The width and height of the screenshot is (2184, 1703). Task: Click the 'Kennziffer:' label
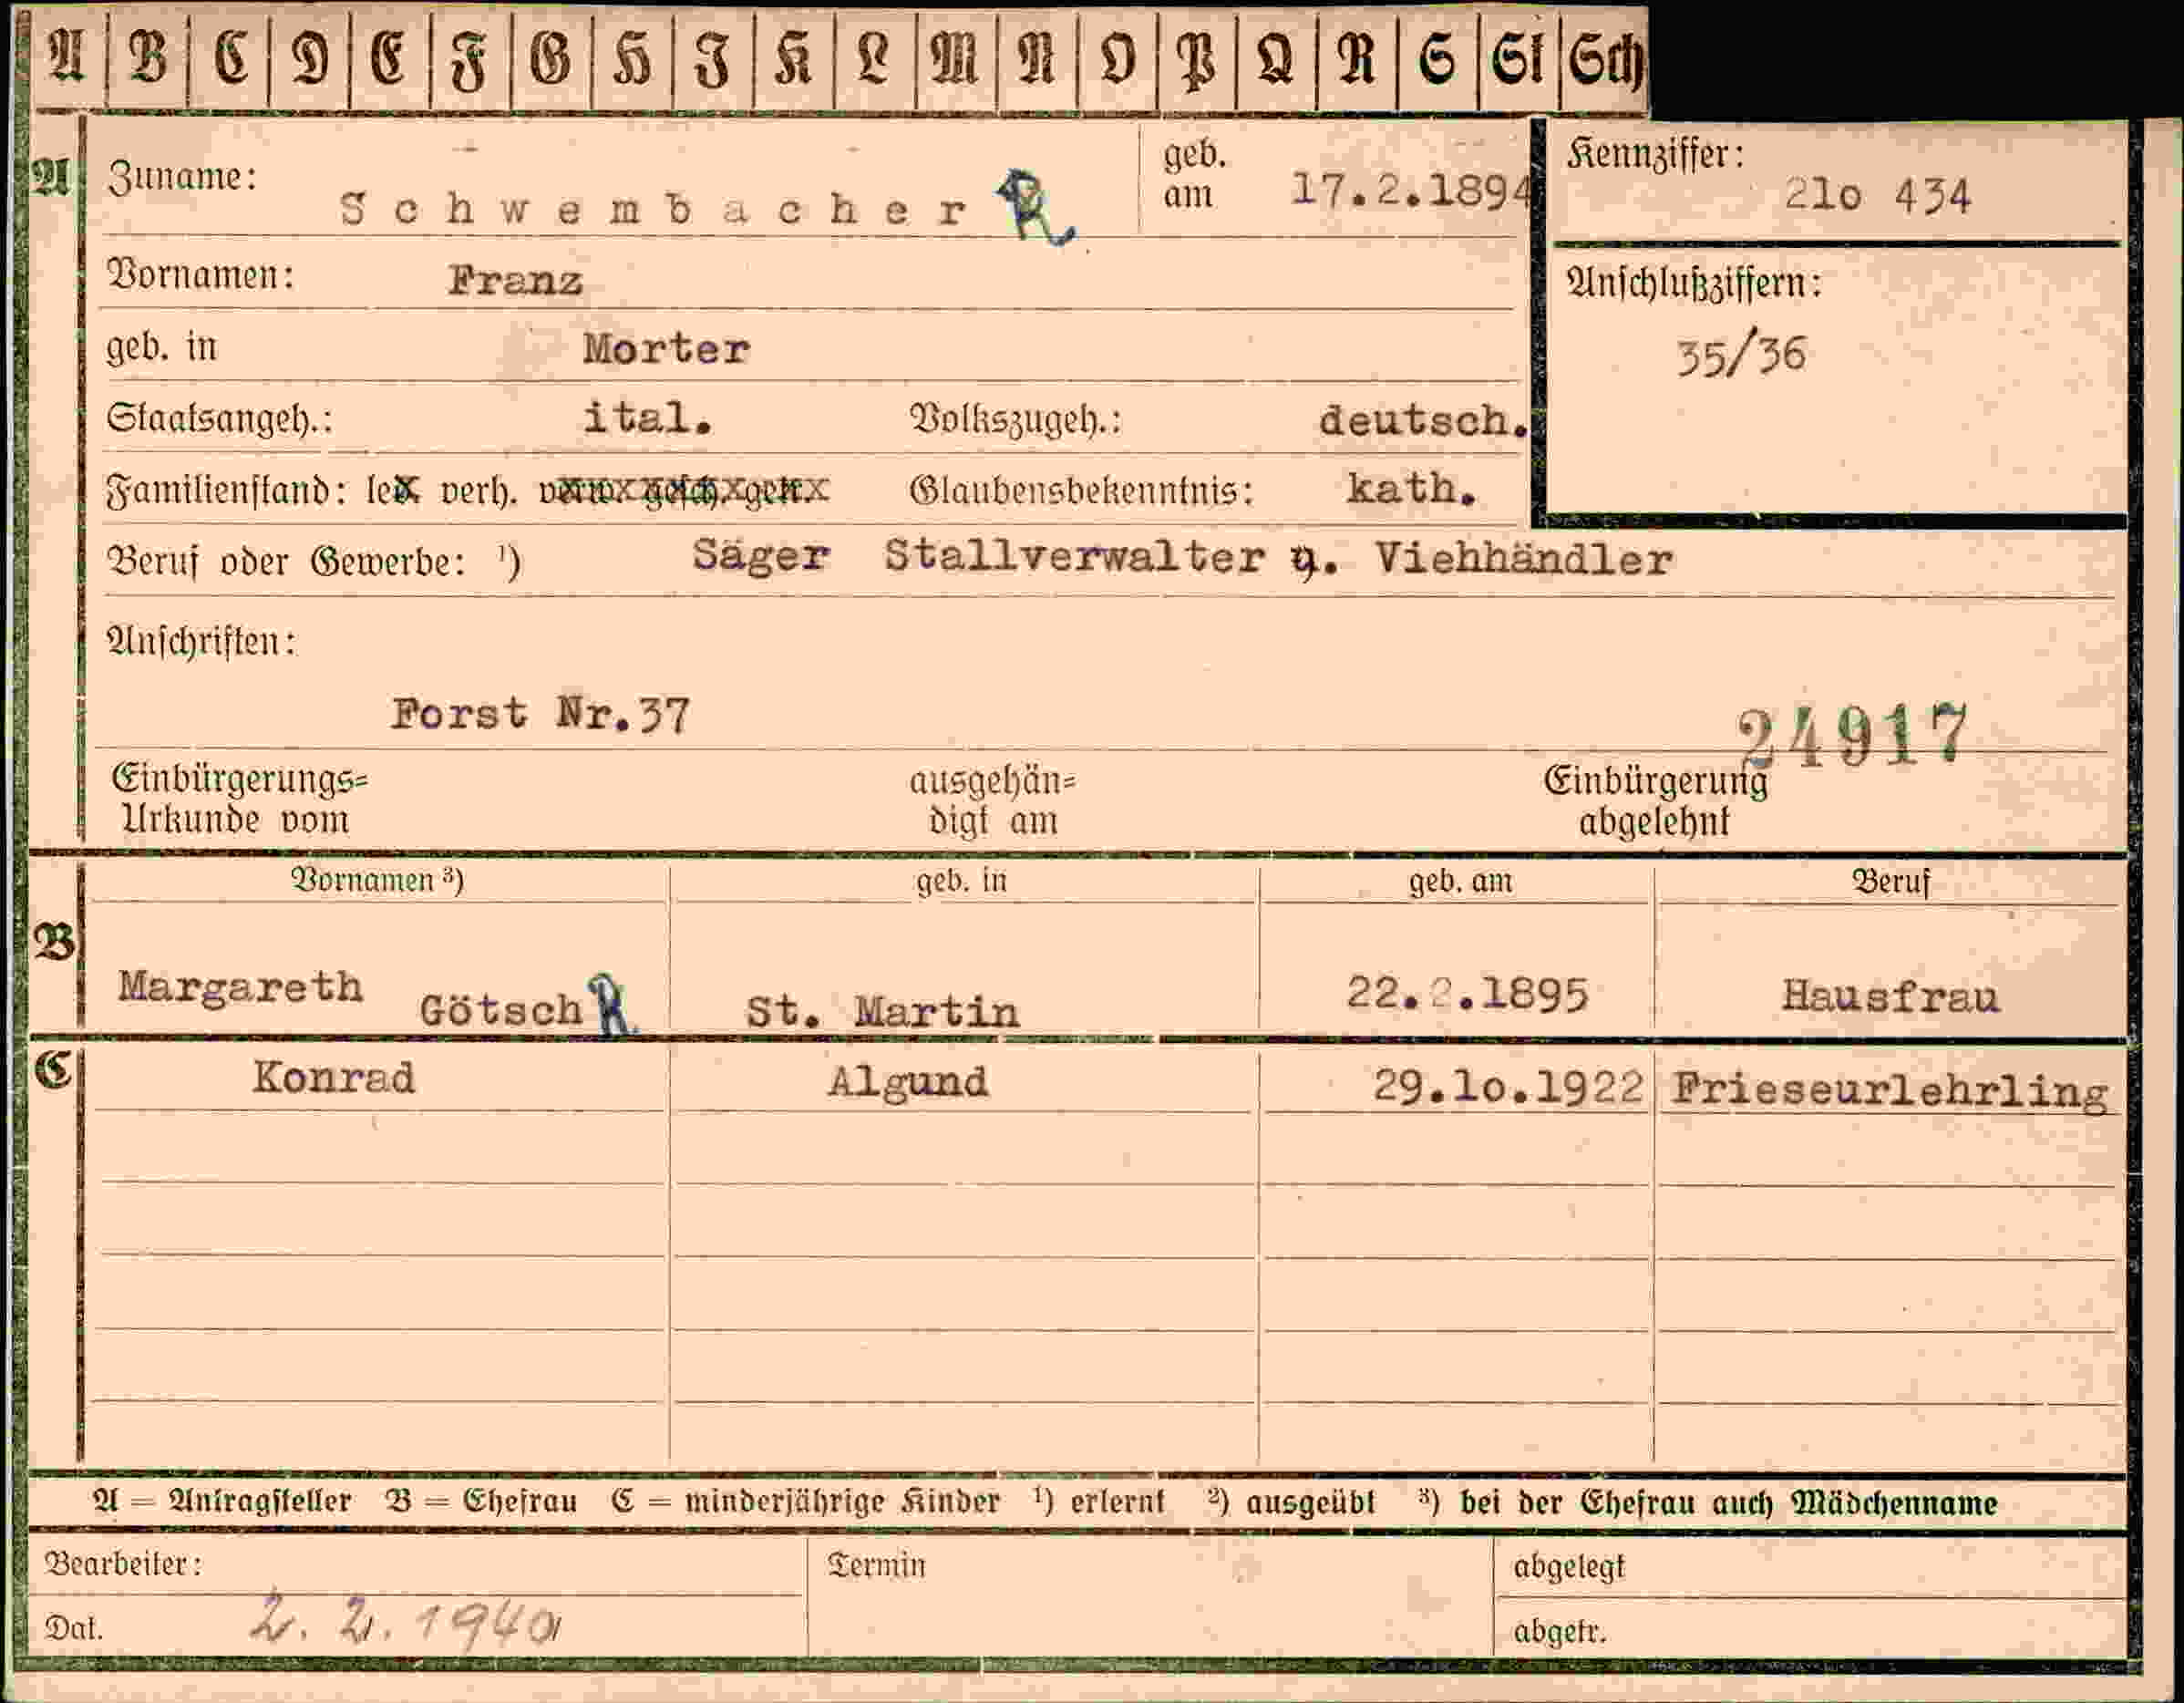pyautogui.click(x=1655, y=155)
